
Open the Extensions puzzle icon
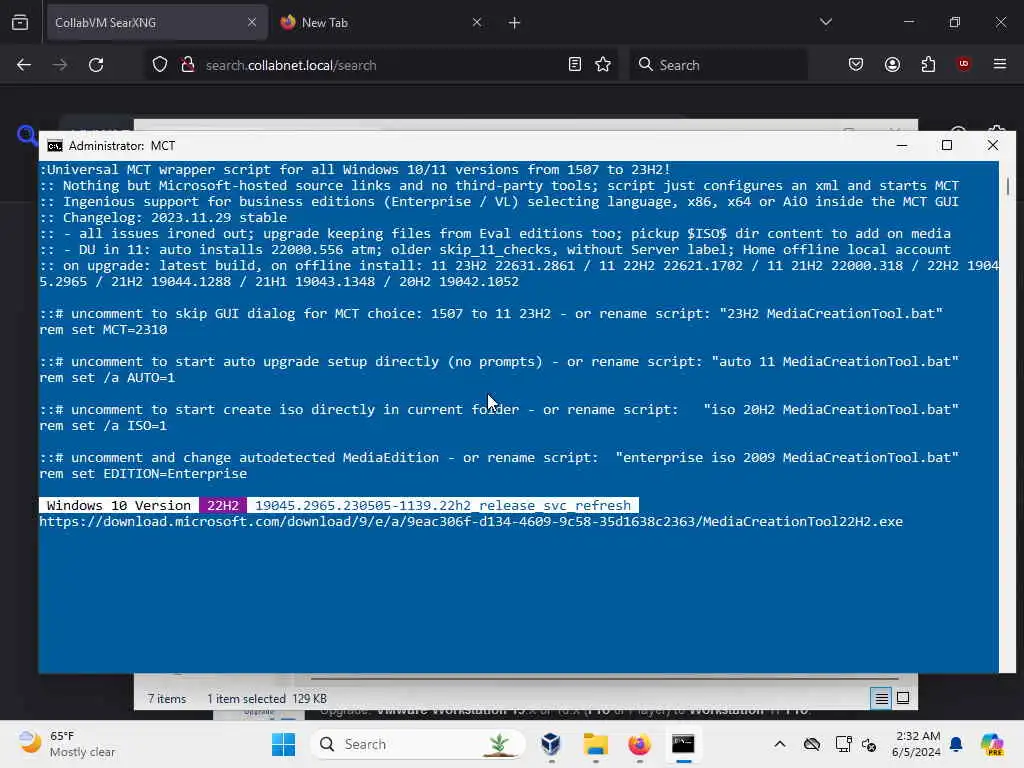coord(928,65)
